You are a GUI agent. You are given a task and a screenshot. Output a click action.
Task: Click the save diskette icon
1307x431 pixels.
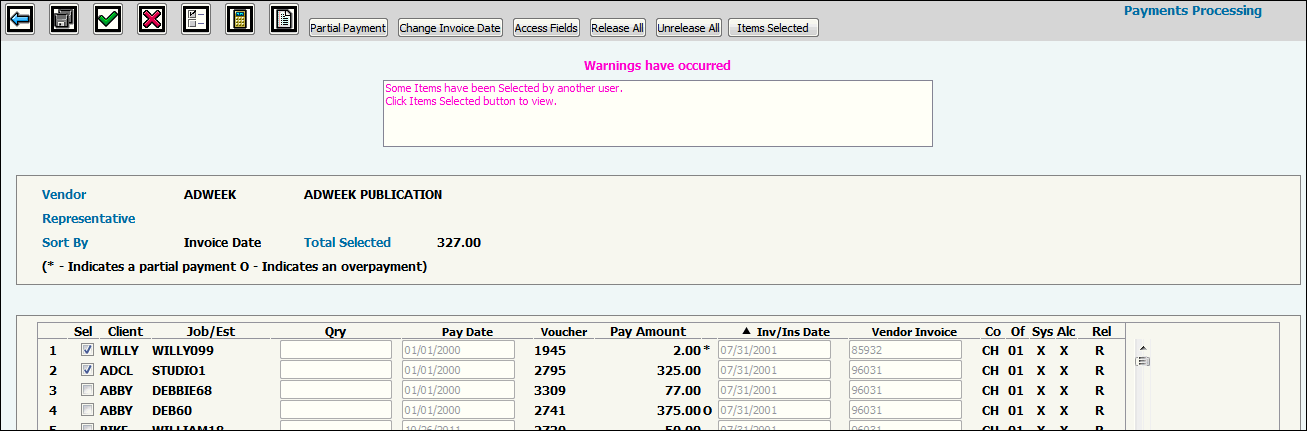pyautogui.click(x=64, y=19)
